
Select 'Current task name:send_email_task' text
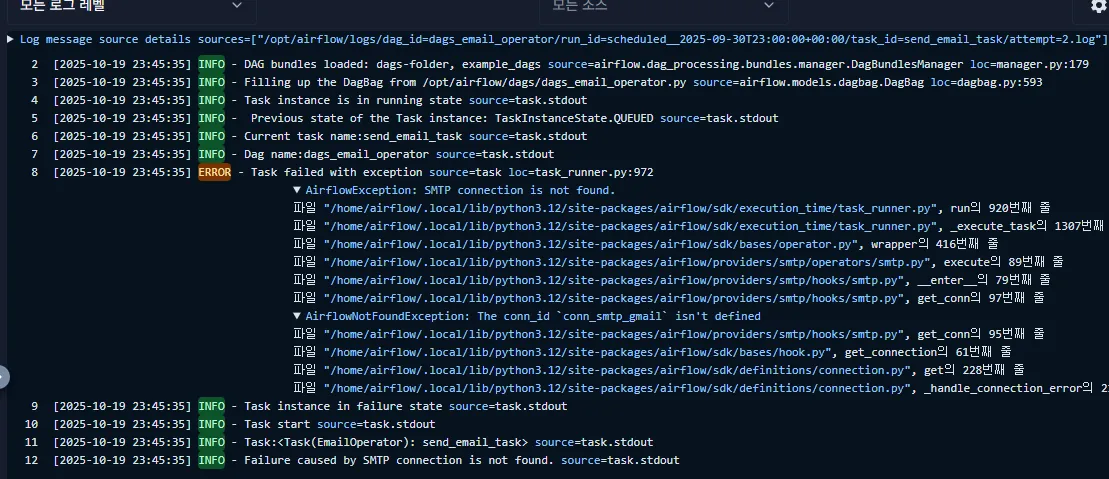[x=353, y=136]
